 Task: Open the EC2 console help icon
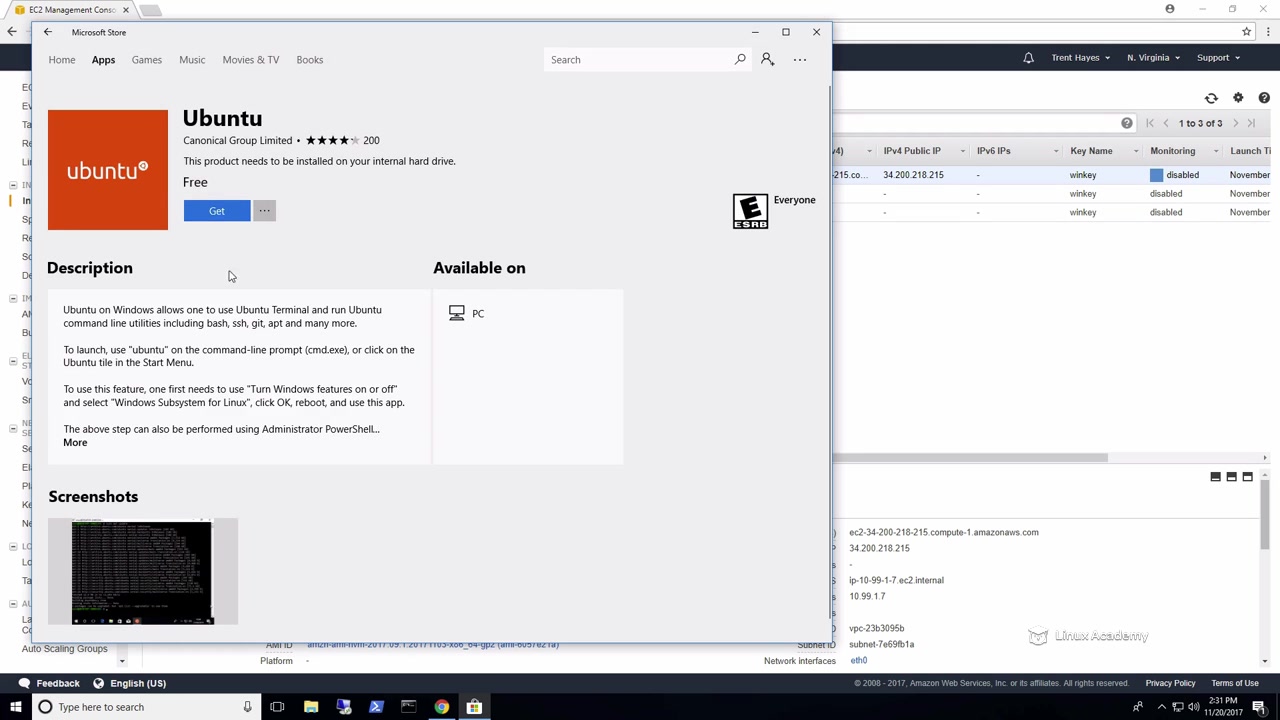pos(1264,98)
